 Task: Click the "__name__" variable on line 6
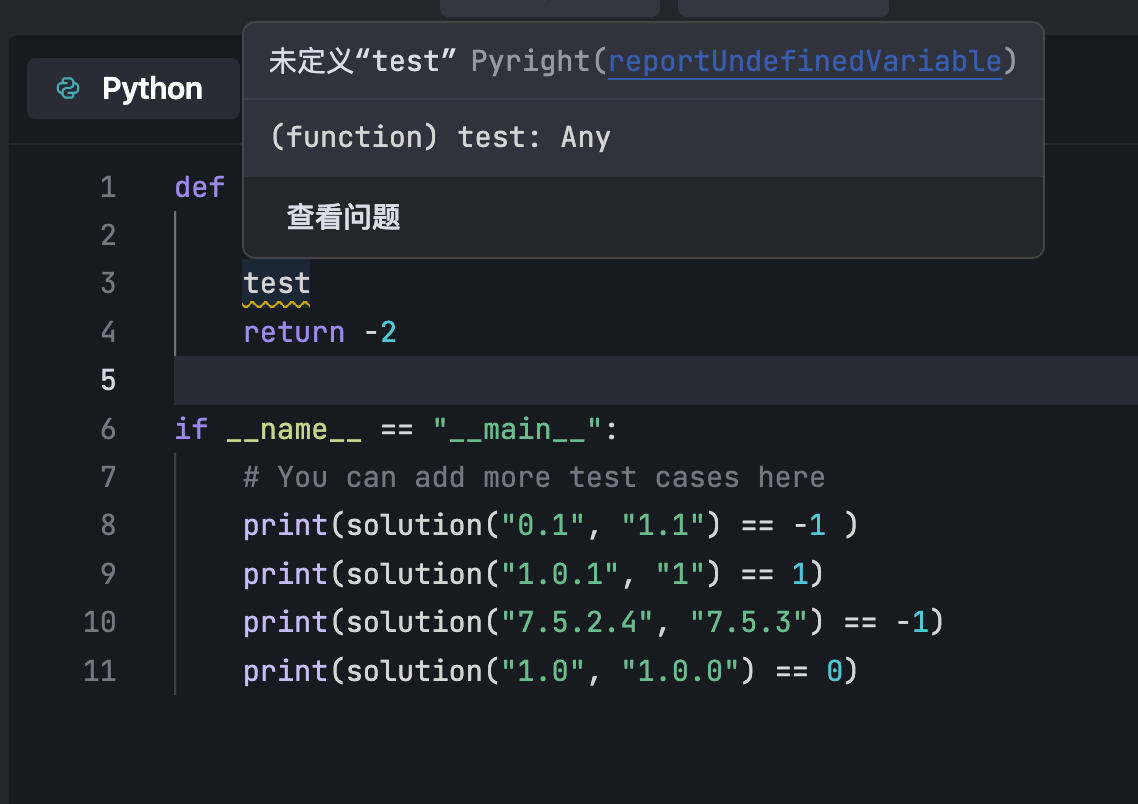(x=294, y=430)
